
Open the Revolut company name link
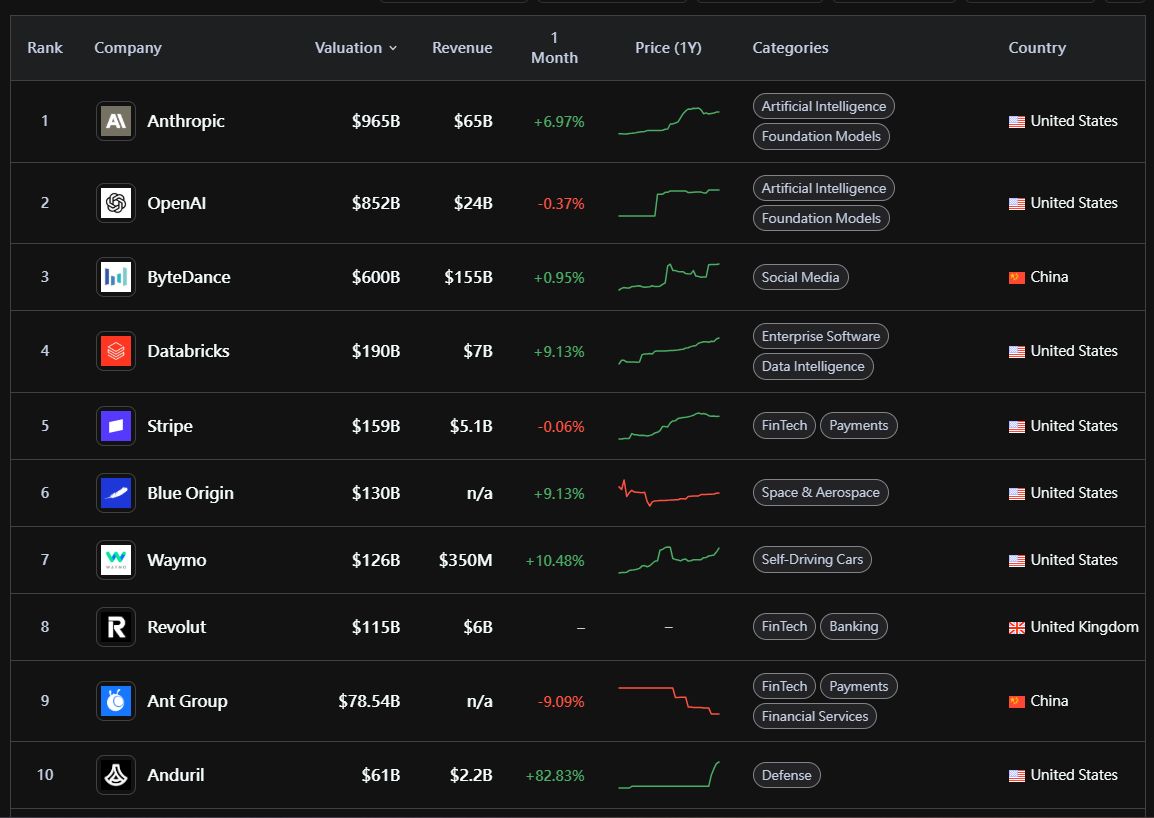coord(177,627)
